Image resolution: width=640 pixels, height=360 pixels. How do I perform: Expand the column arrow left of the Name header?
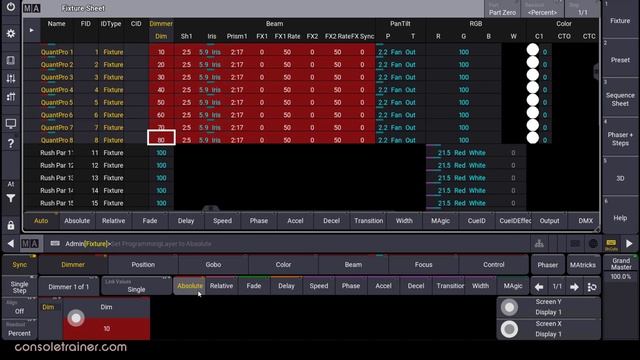click(31, 30)
